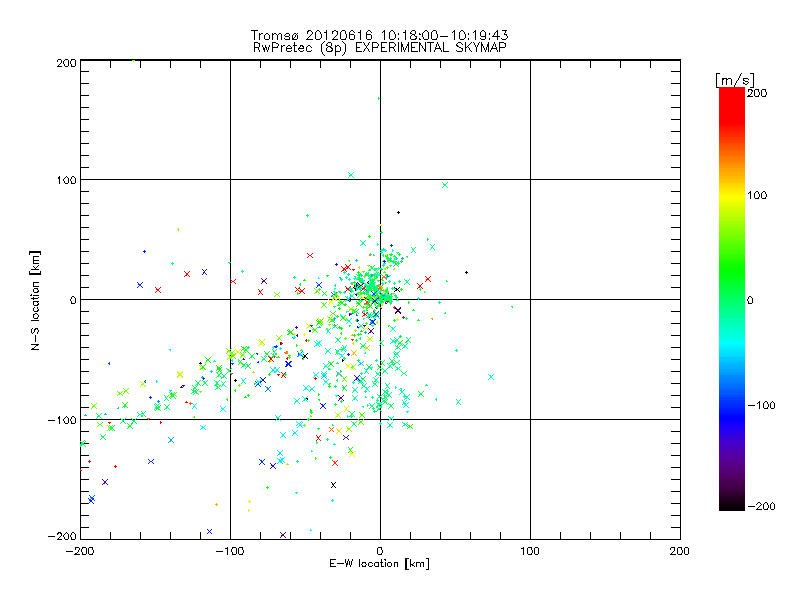Viewport: 800px width, 600px height.
Task: Click the isolated cyan X marker right of center
Action: coord(490,377)
